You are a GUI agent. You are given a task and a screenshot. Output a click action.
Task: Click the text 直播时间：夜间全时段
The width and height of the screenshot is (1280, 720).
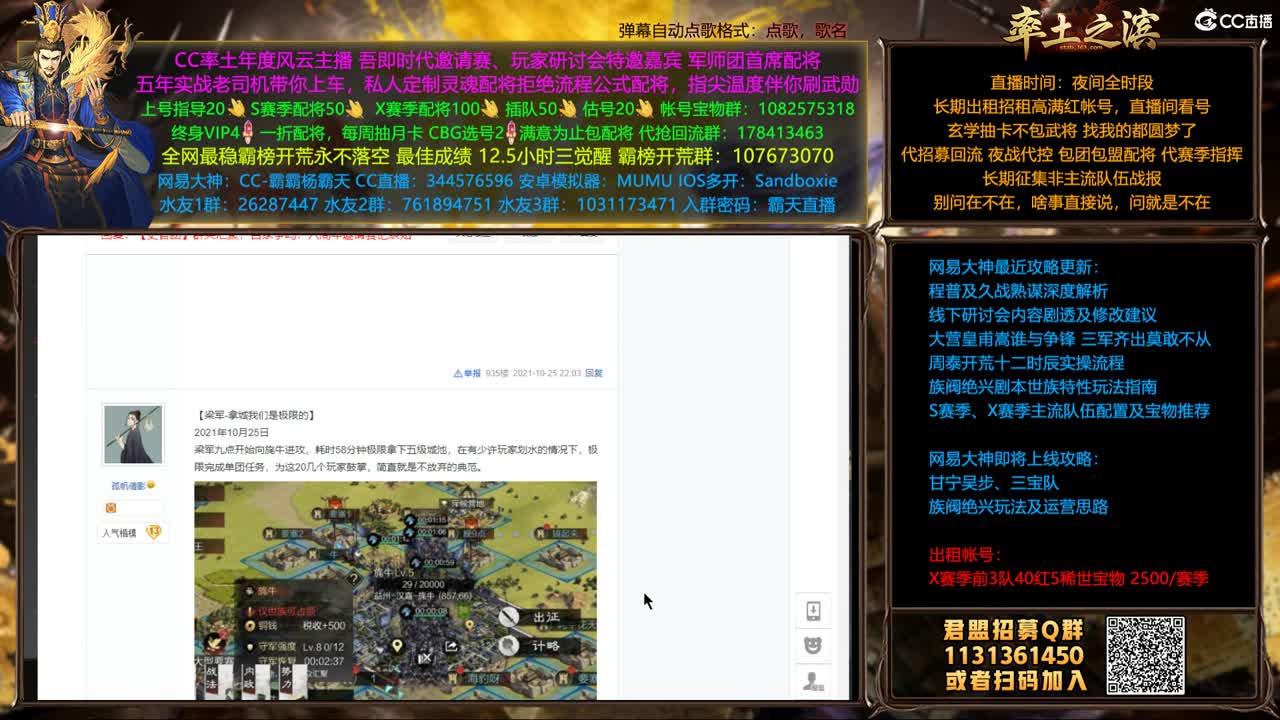click(1071, 83)
